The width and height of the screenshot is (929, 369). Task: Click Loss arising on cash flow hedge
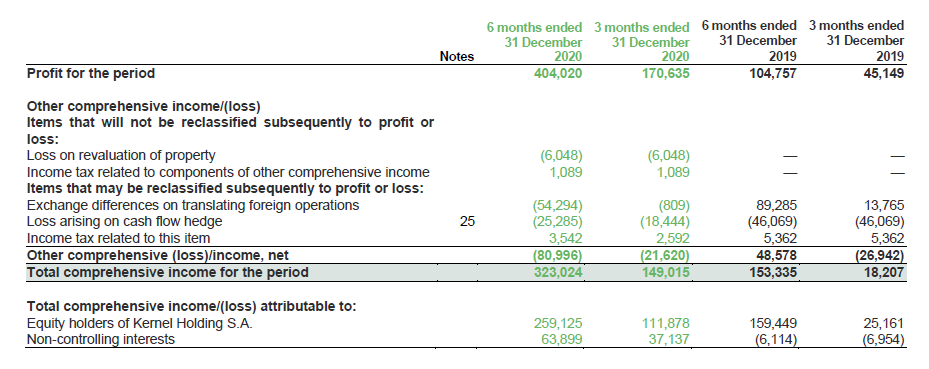124,222
